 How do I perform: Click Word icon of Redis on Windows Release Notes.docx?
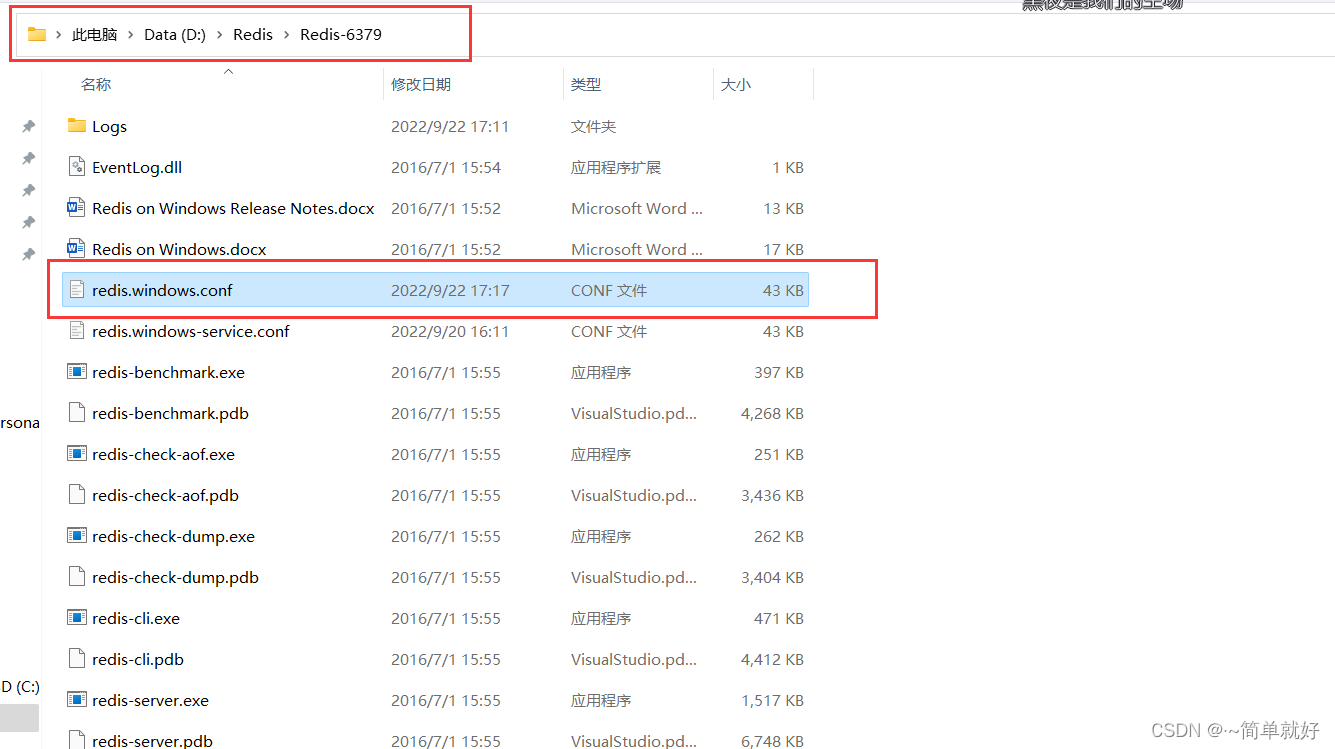[77, 208]
